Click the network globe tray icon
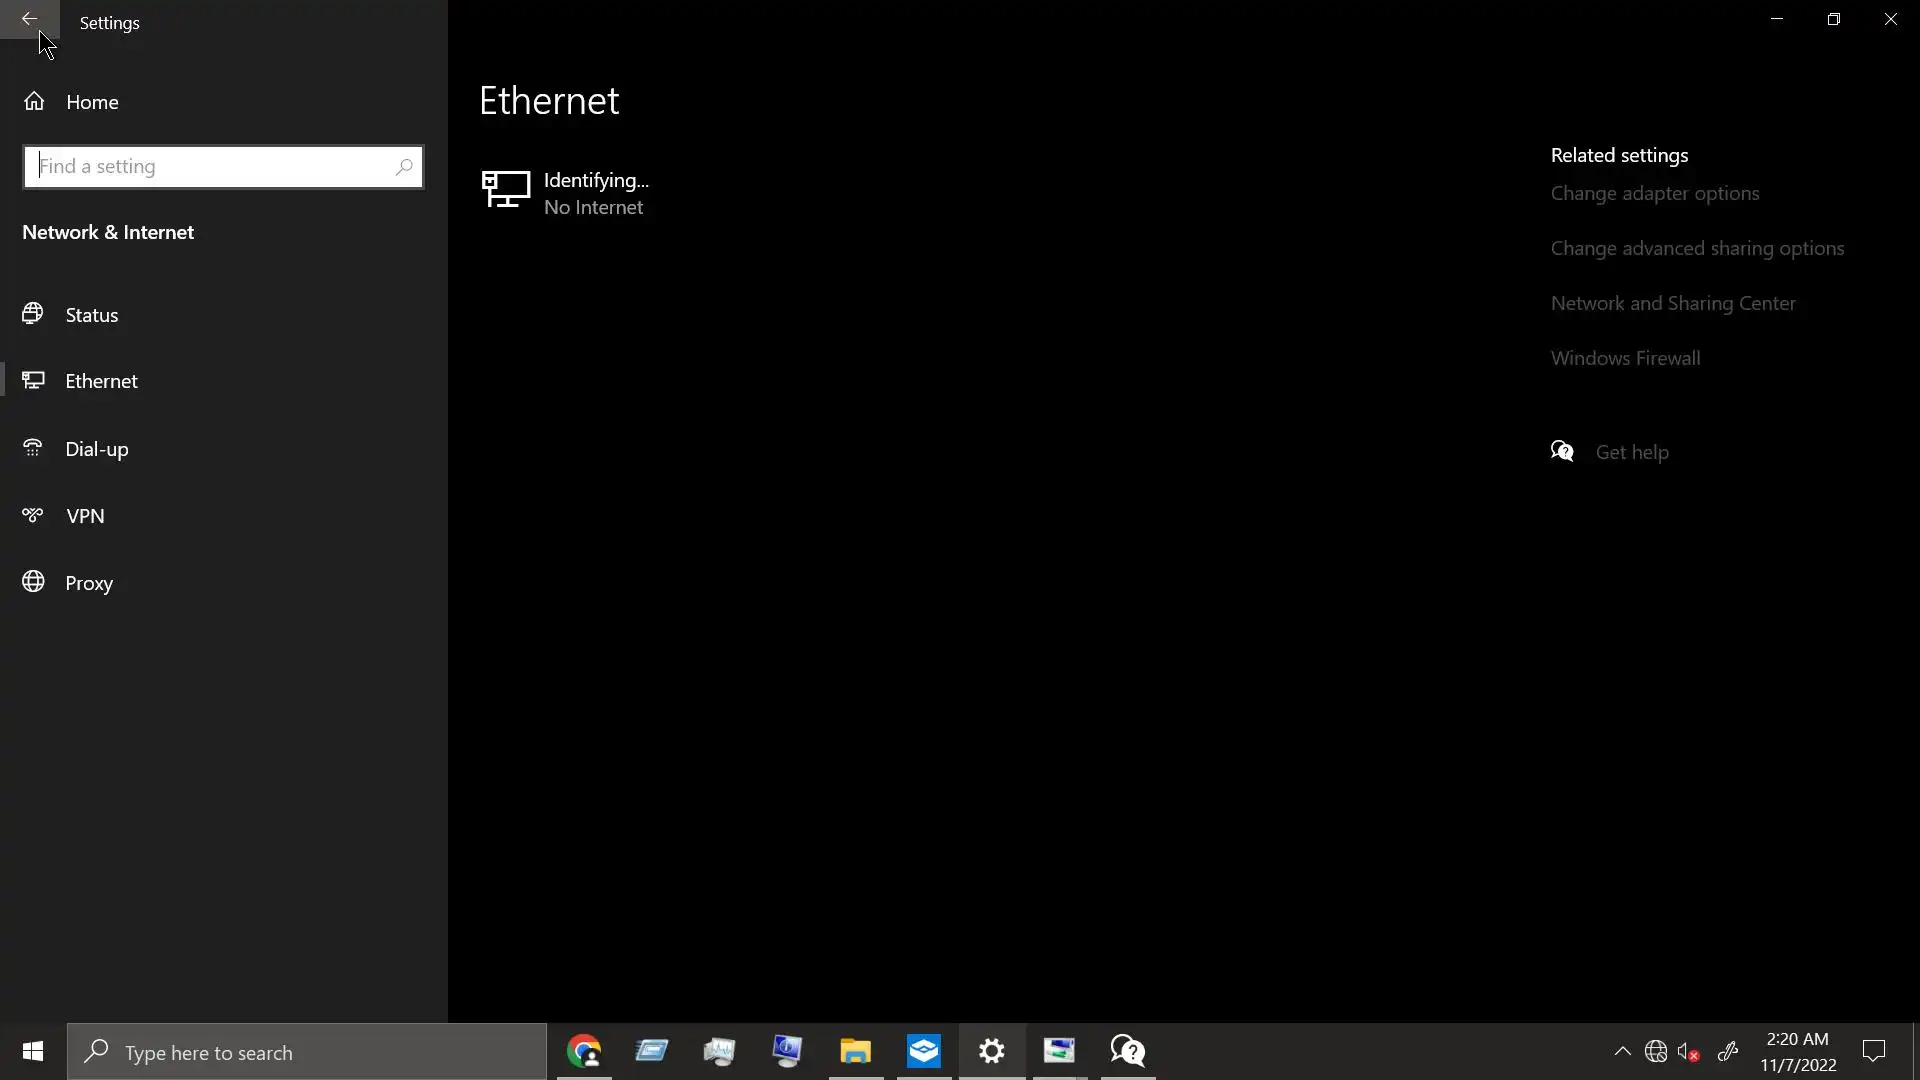Screen dimensions: 1920x1080 point(1656,1051)
